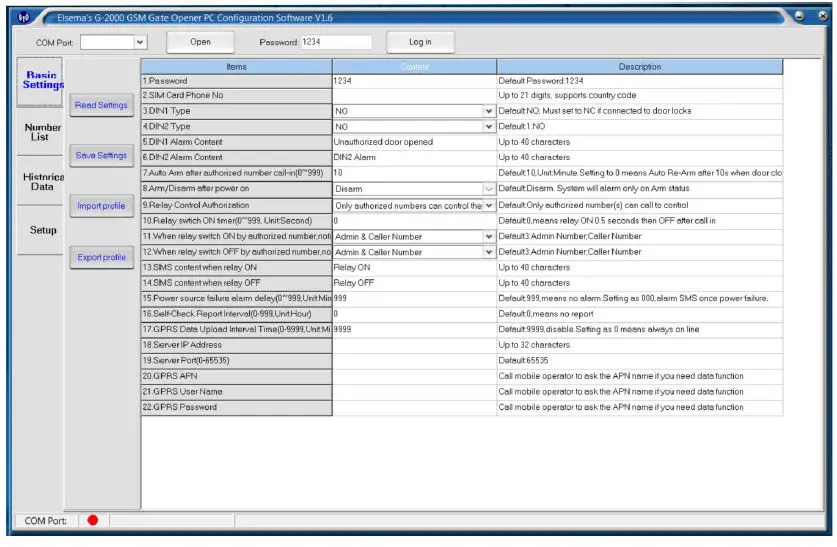Expand relay switch OFF notification dropdown
The height and width of the screenshot is (547, 837).
488,252
